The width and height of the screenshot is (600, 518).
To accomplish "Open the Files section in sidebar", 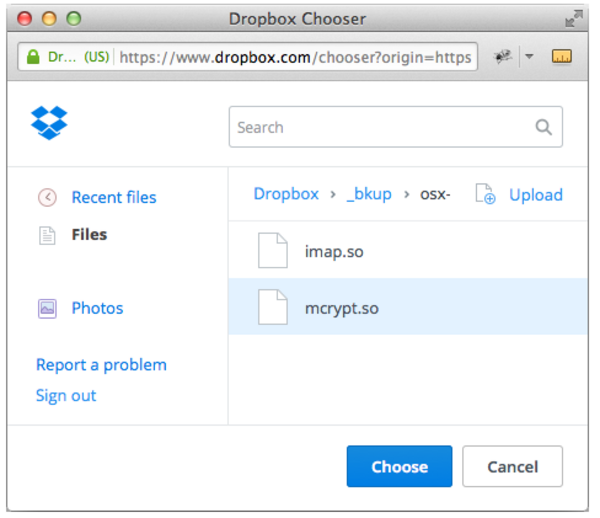I will pos(89,235).
